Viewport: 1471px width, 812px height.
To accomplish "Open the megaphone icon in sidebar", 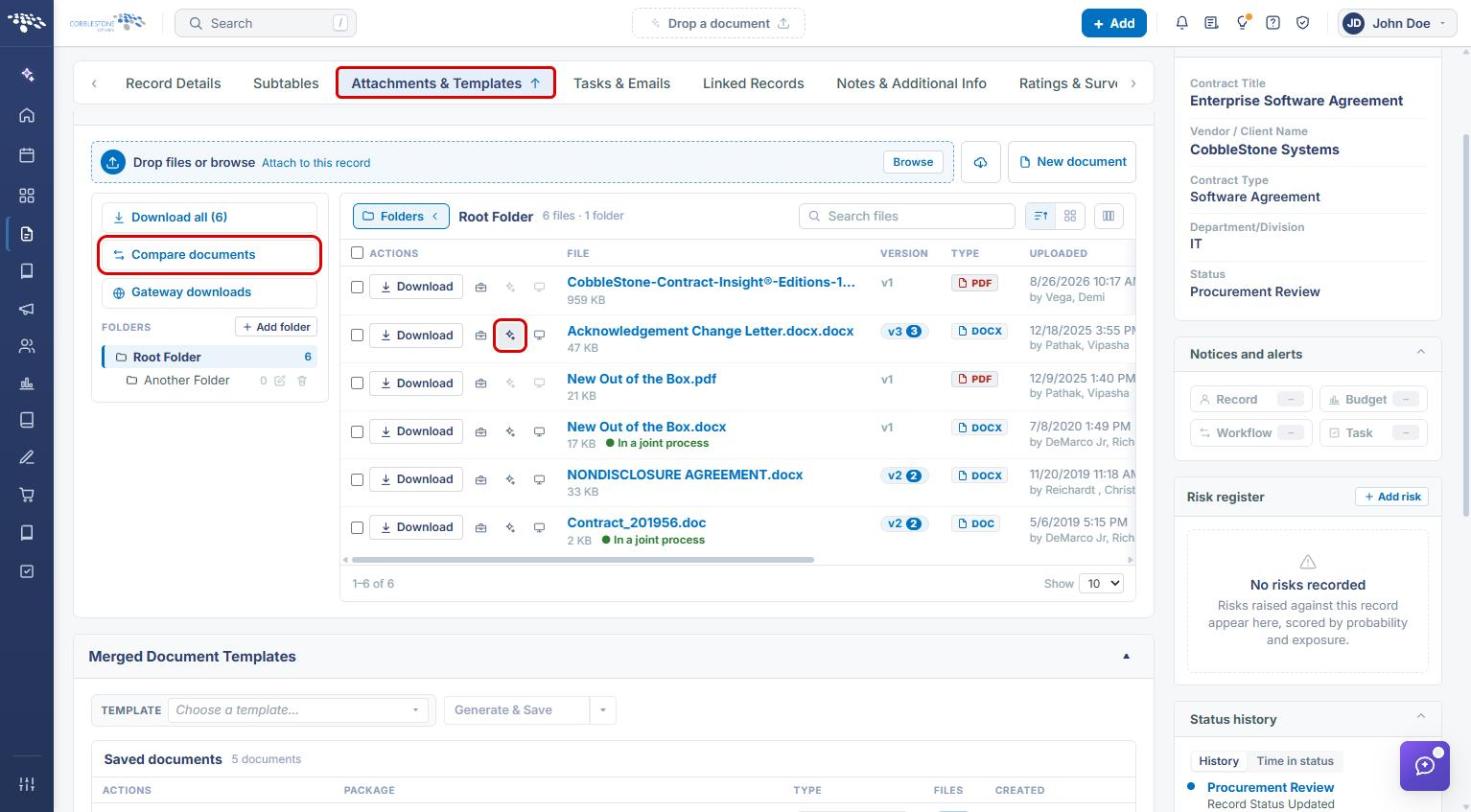I will pyautogui.click(x=27, y=309).
